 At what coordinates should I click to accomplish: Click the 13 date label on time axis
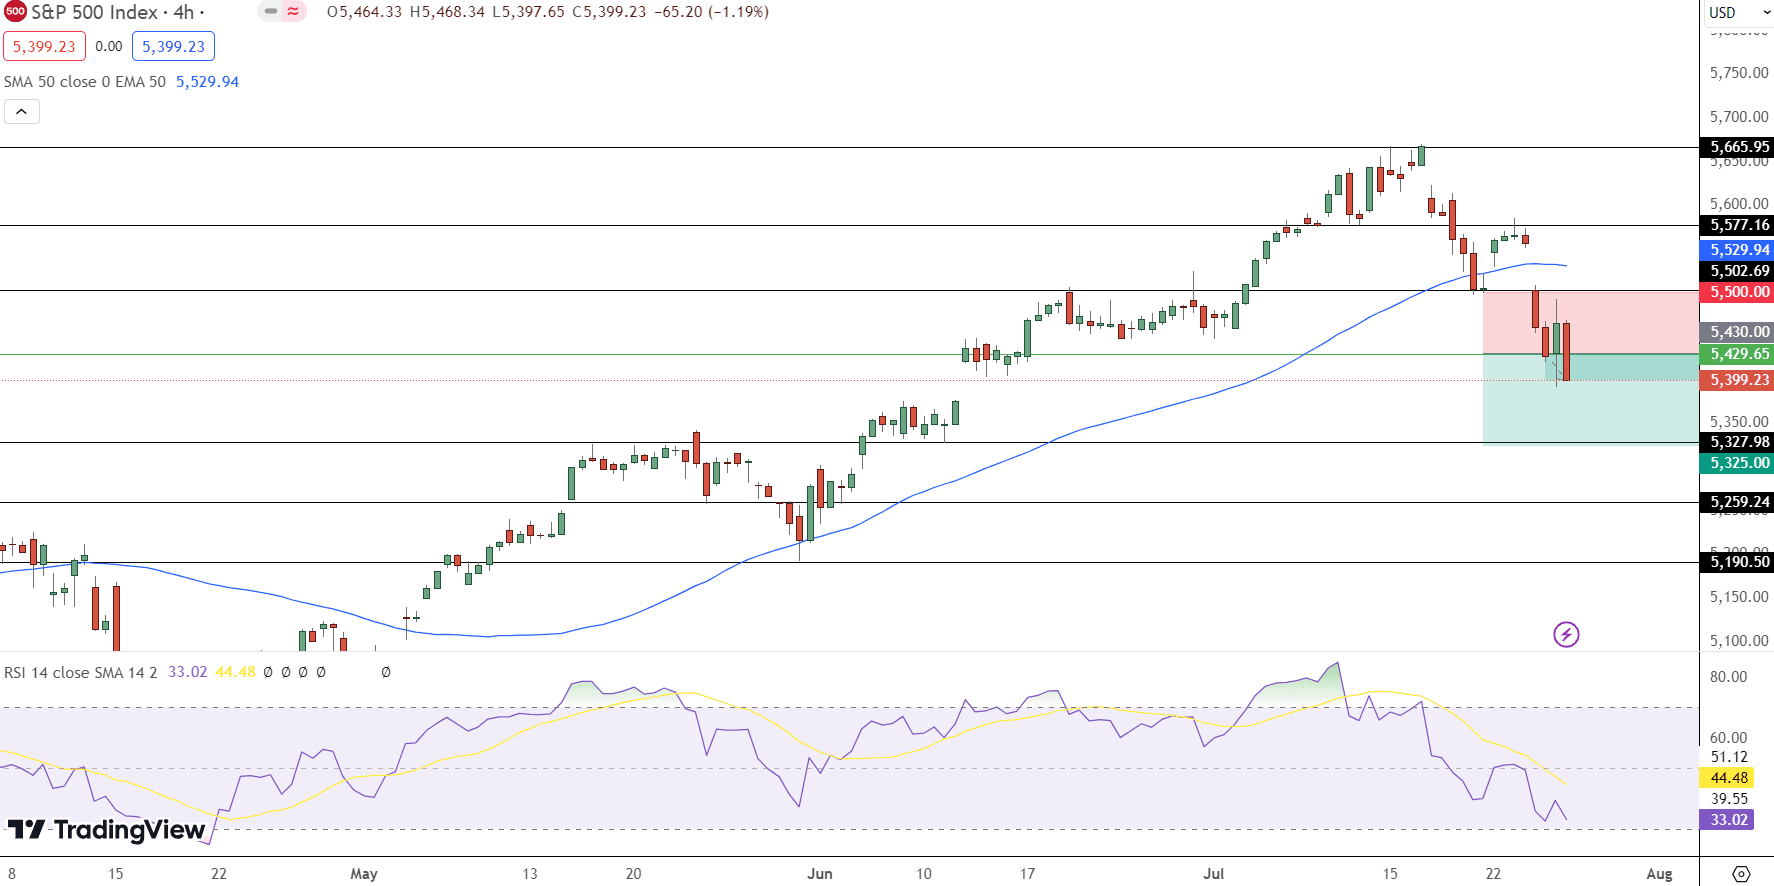click(530, 874)
